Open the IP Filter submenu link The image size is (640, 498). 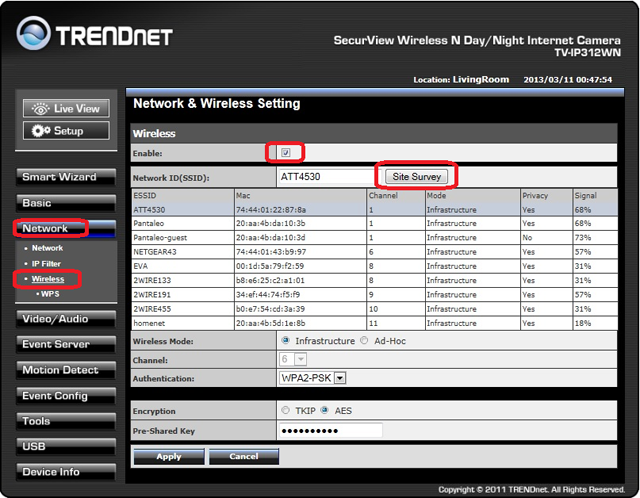point(48,264)
